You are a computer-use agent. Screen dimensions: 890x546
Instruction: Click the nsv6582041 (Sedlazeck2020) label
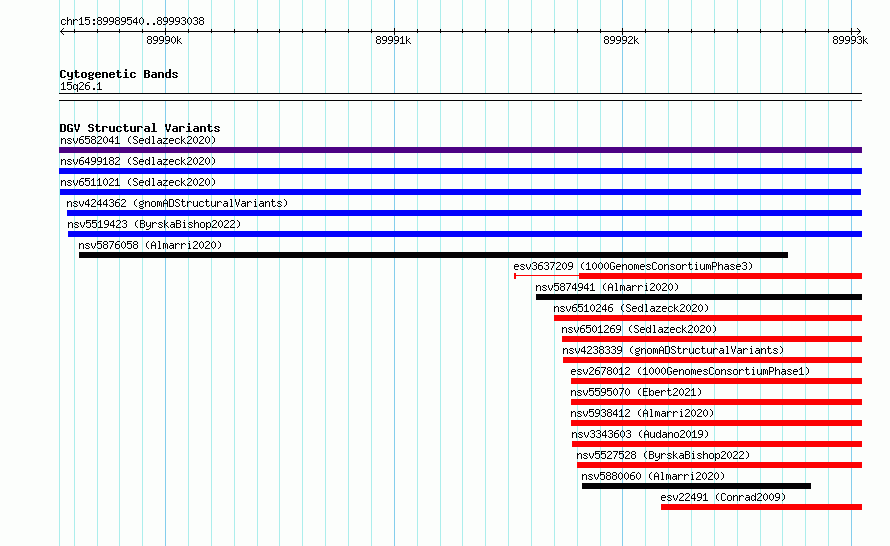pyautogui.click(x=138, y=140)
